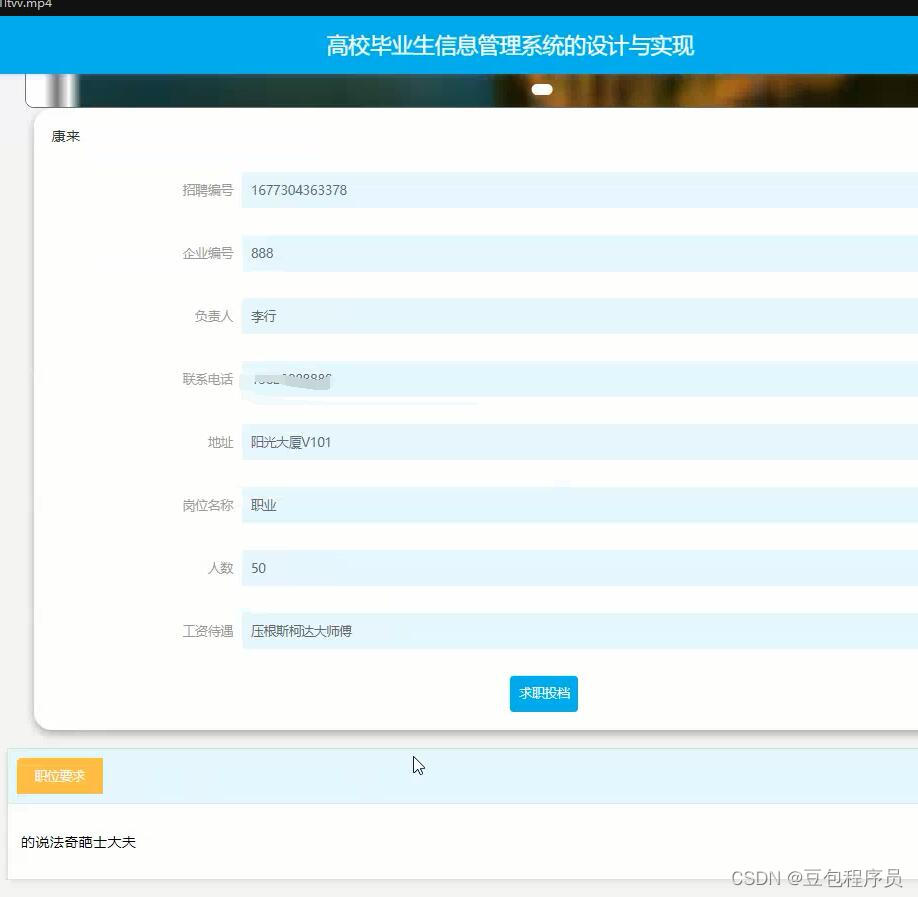Click the 康来 company name link

coord(65,136)
